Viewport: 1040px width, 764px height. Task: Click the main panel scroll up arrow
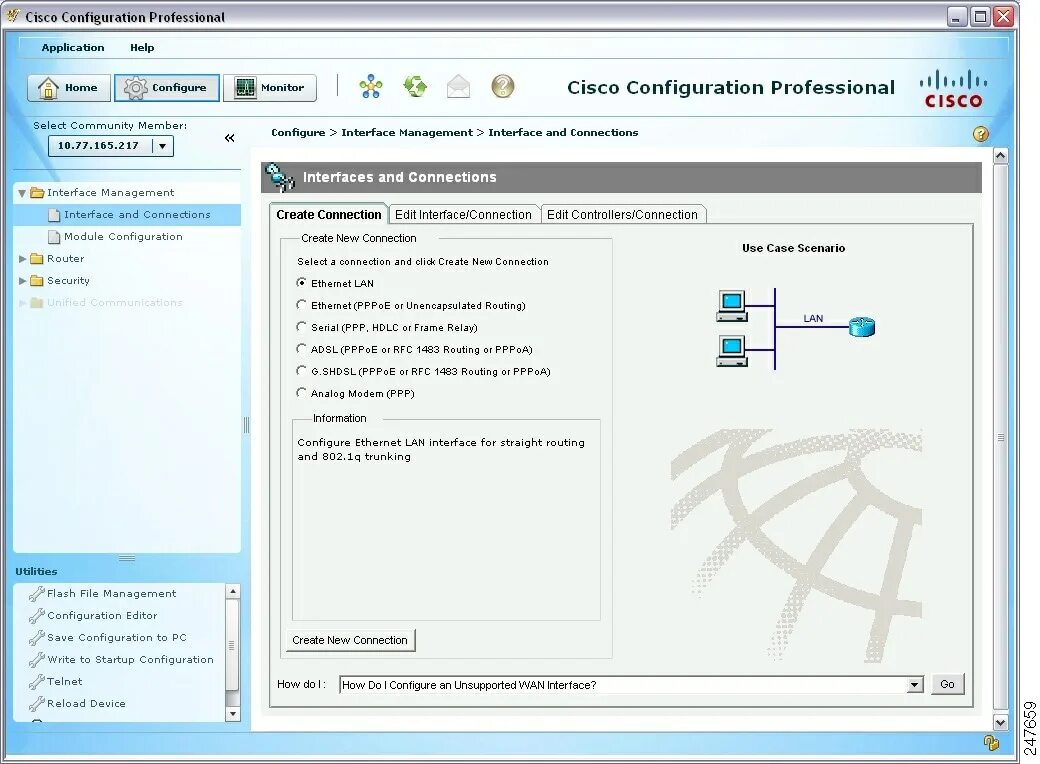point(1000,156)
